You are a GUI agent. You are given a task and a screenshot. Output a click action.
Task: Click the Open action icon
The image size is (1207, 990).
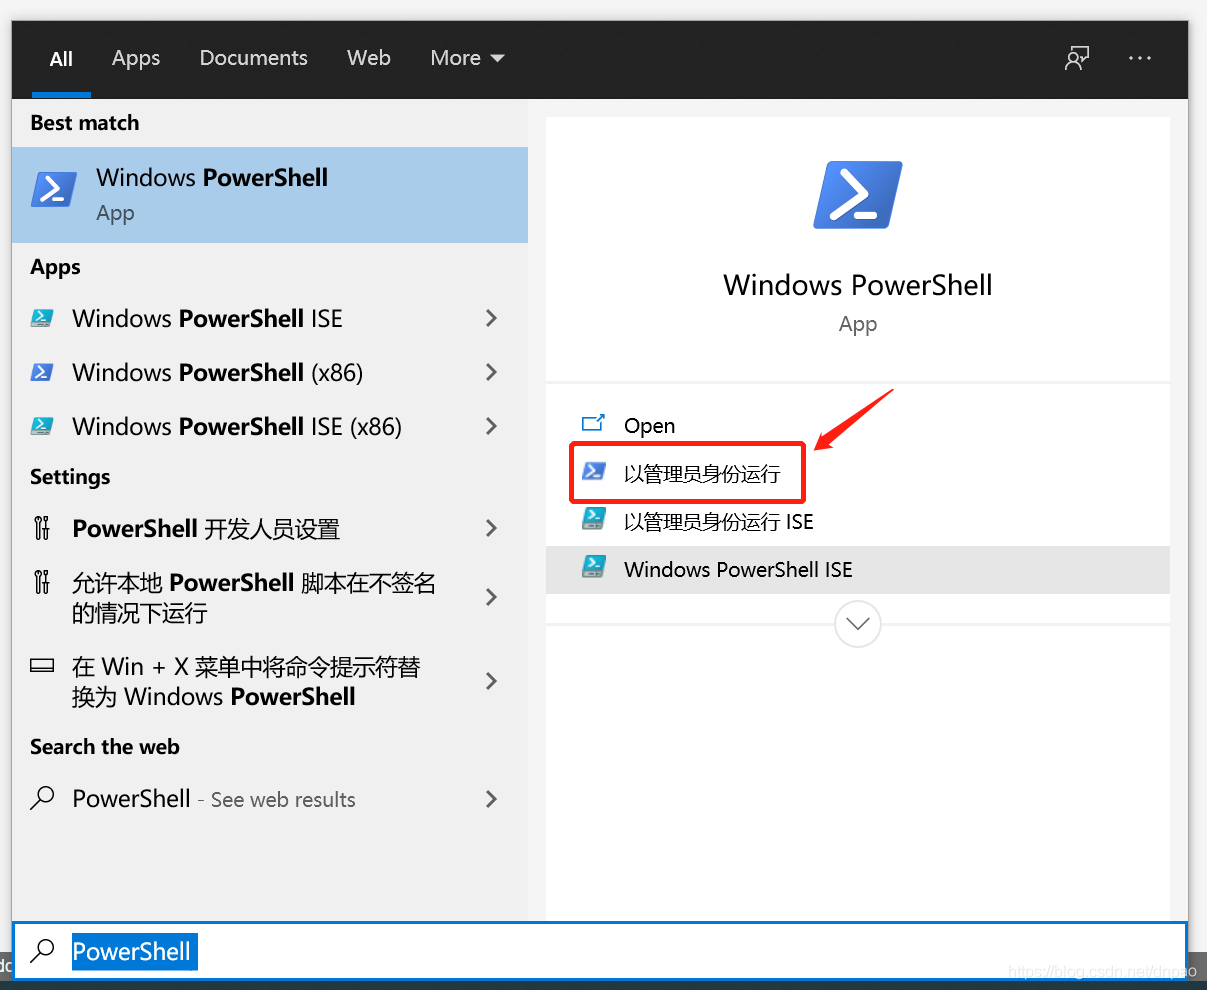pos(594,423)
